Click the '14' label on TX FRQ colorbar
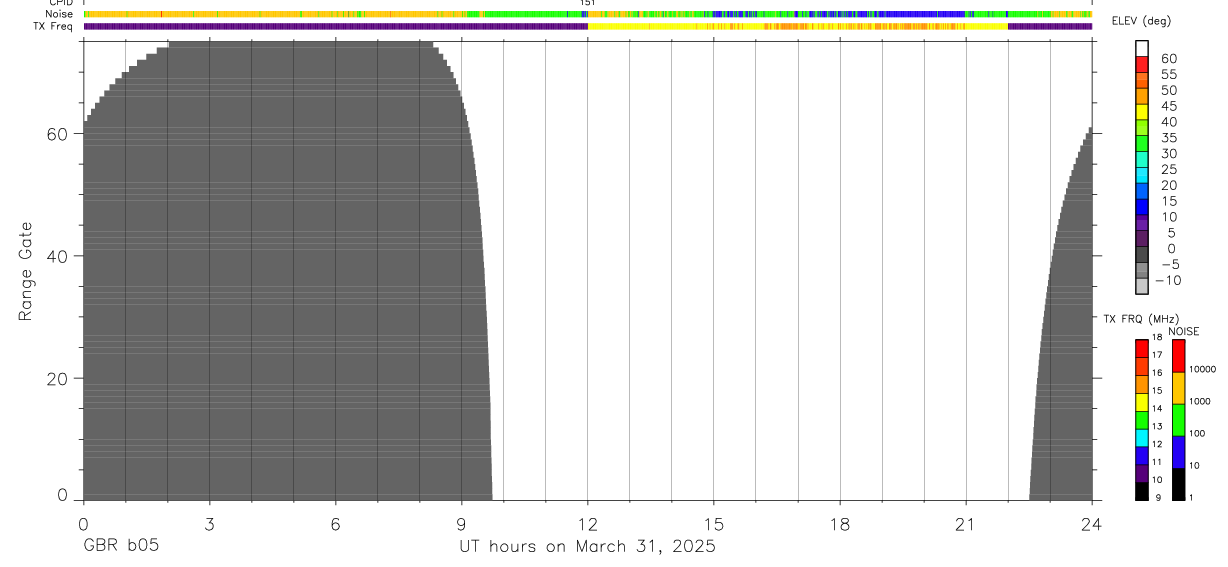Image resolution: width=1228 pixels, height=567 pixels. pos(1158,408)
